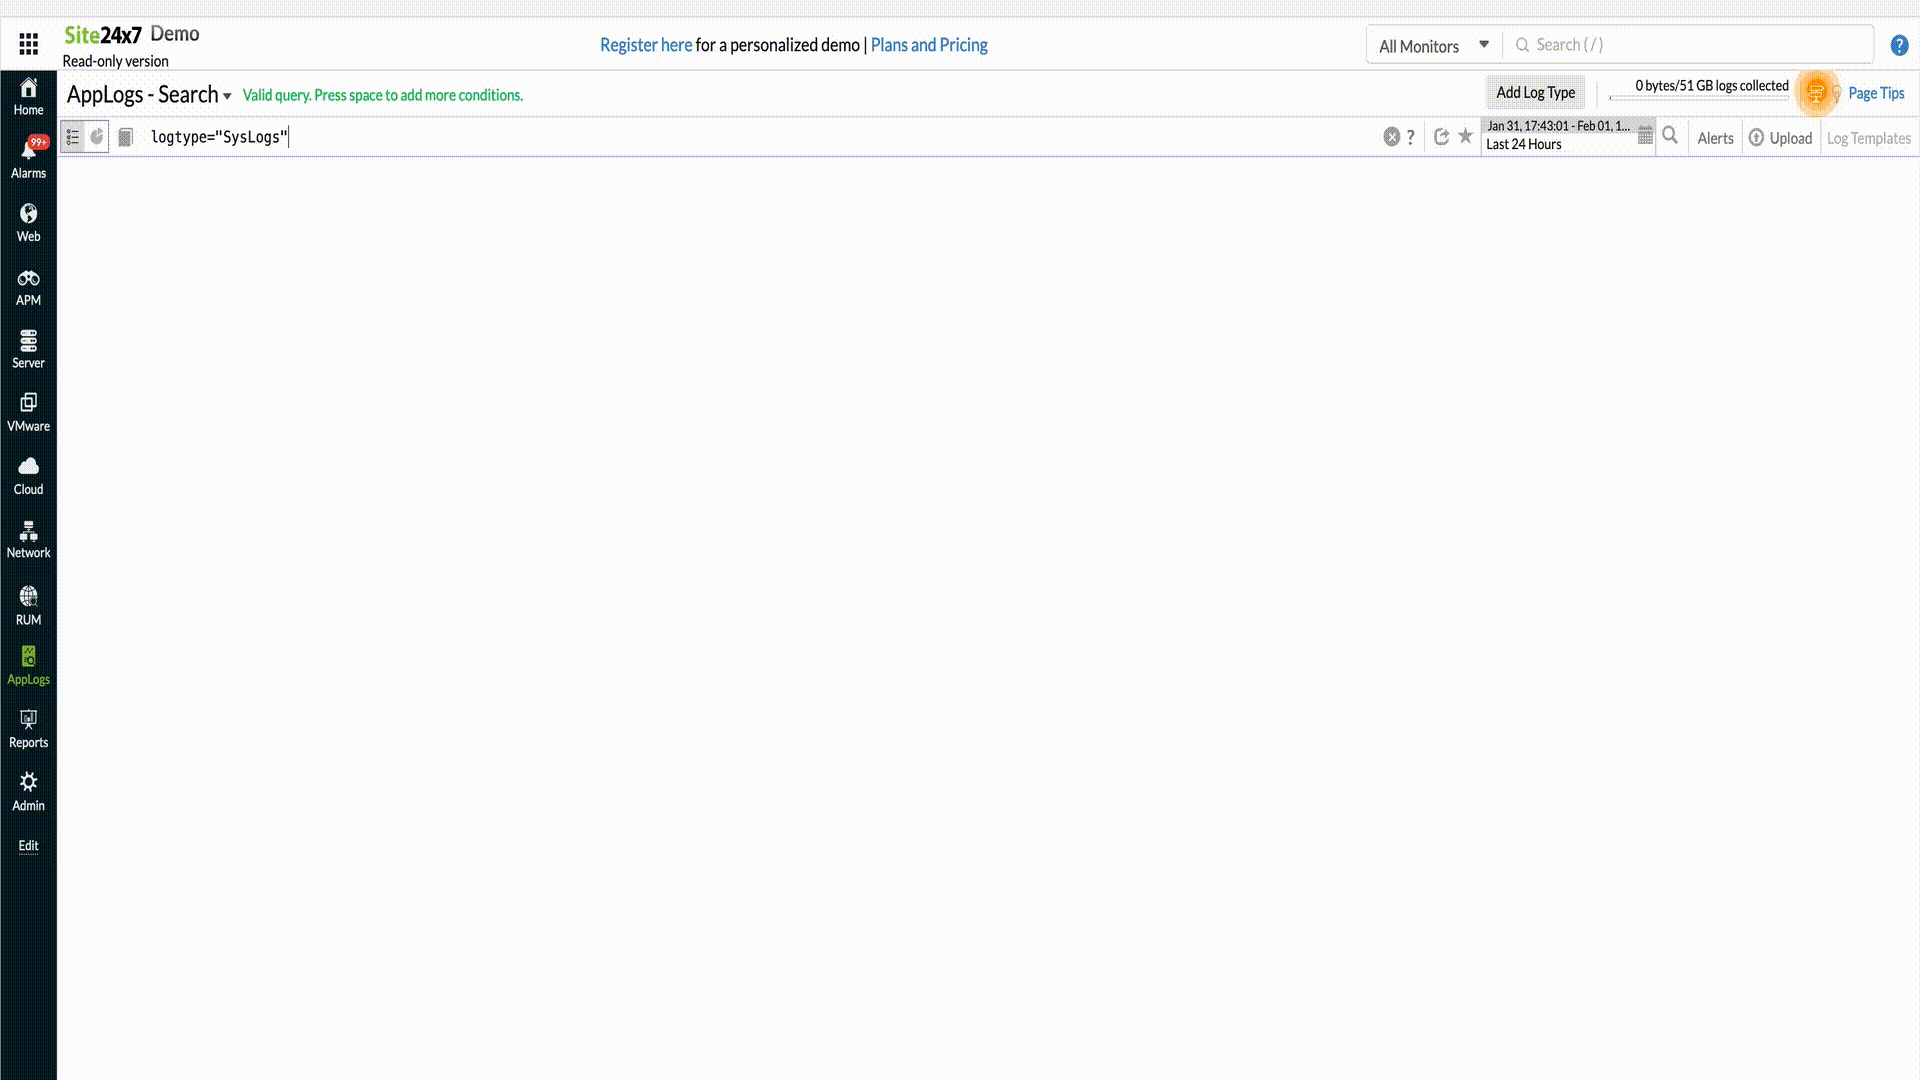Click the Add Log Type button
The height and width of the screenshot is (1080, 1920).
click(1536, 92)
